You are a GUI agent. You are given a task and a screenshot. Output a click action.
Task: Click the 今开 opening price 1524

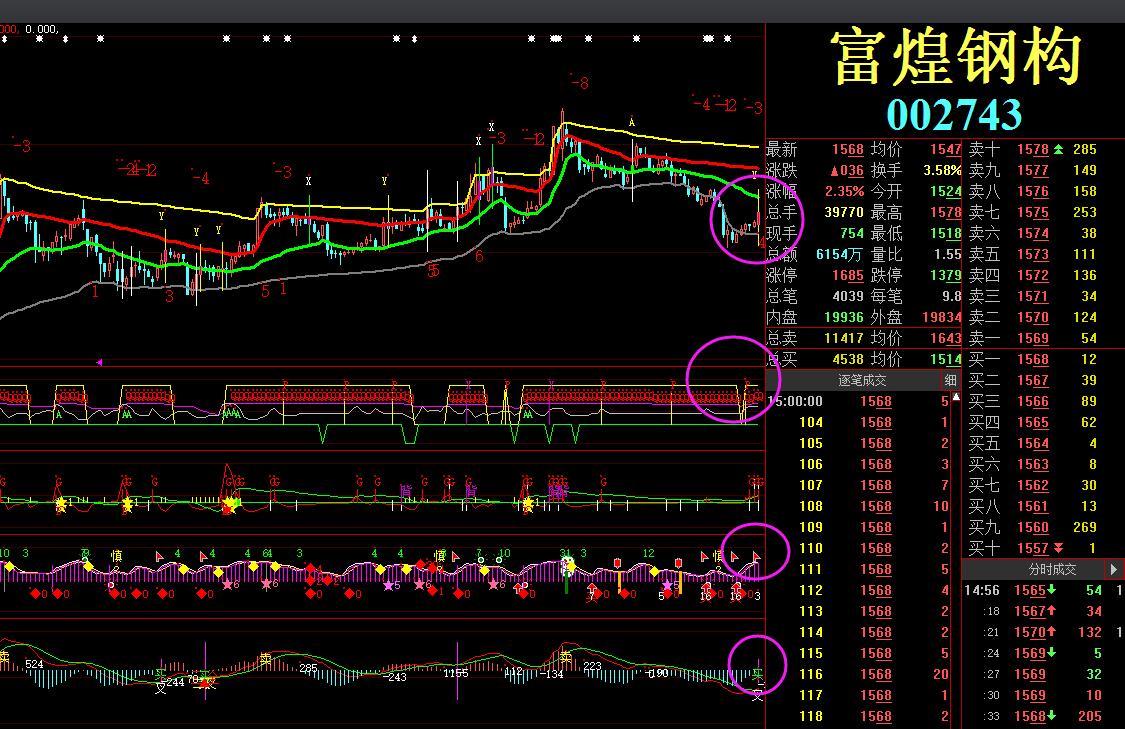[x=946, y=192]
